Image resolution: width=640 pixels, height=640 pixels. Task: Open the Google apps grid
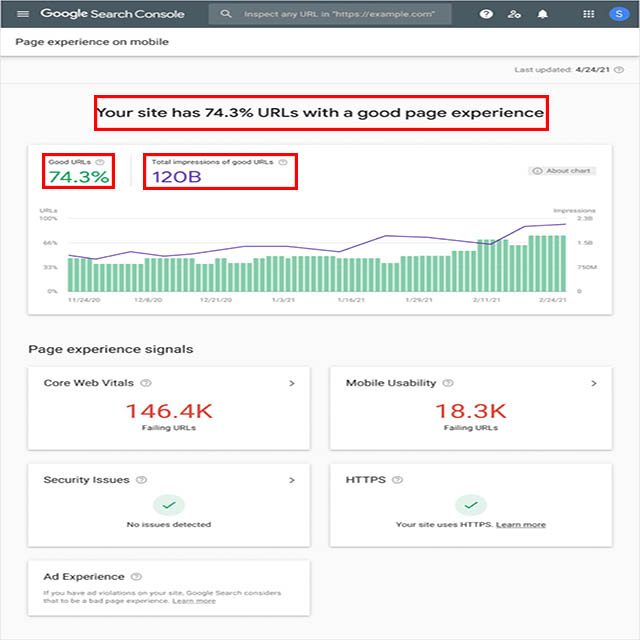[588, 14]
